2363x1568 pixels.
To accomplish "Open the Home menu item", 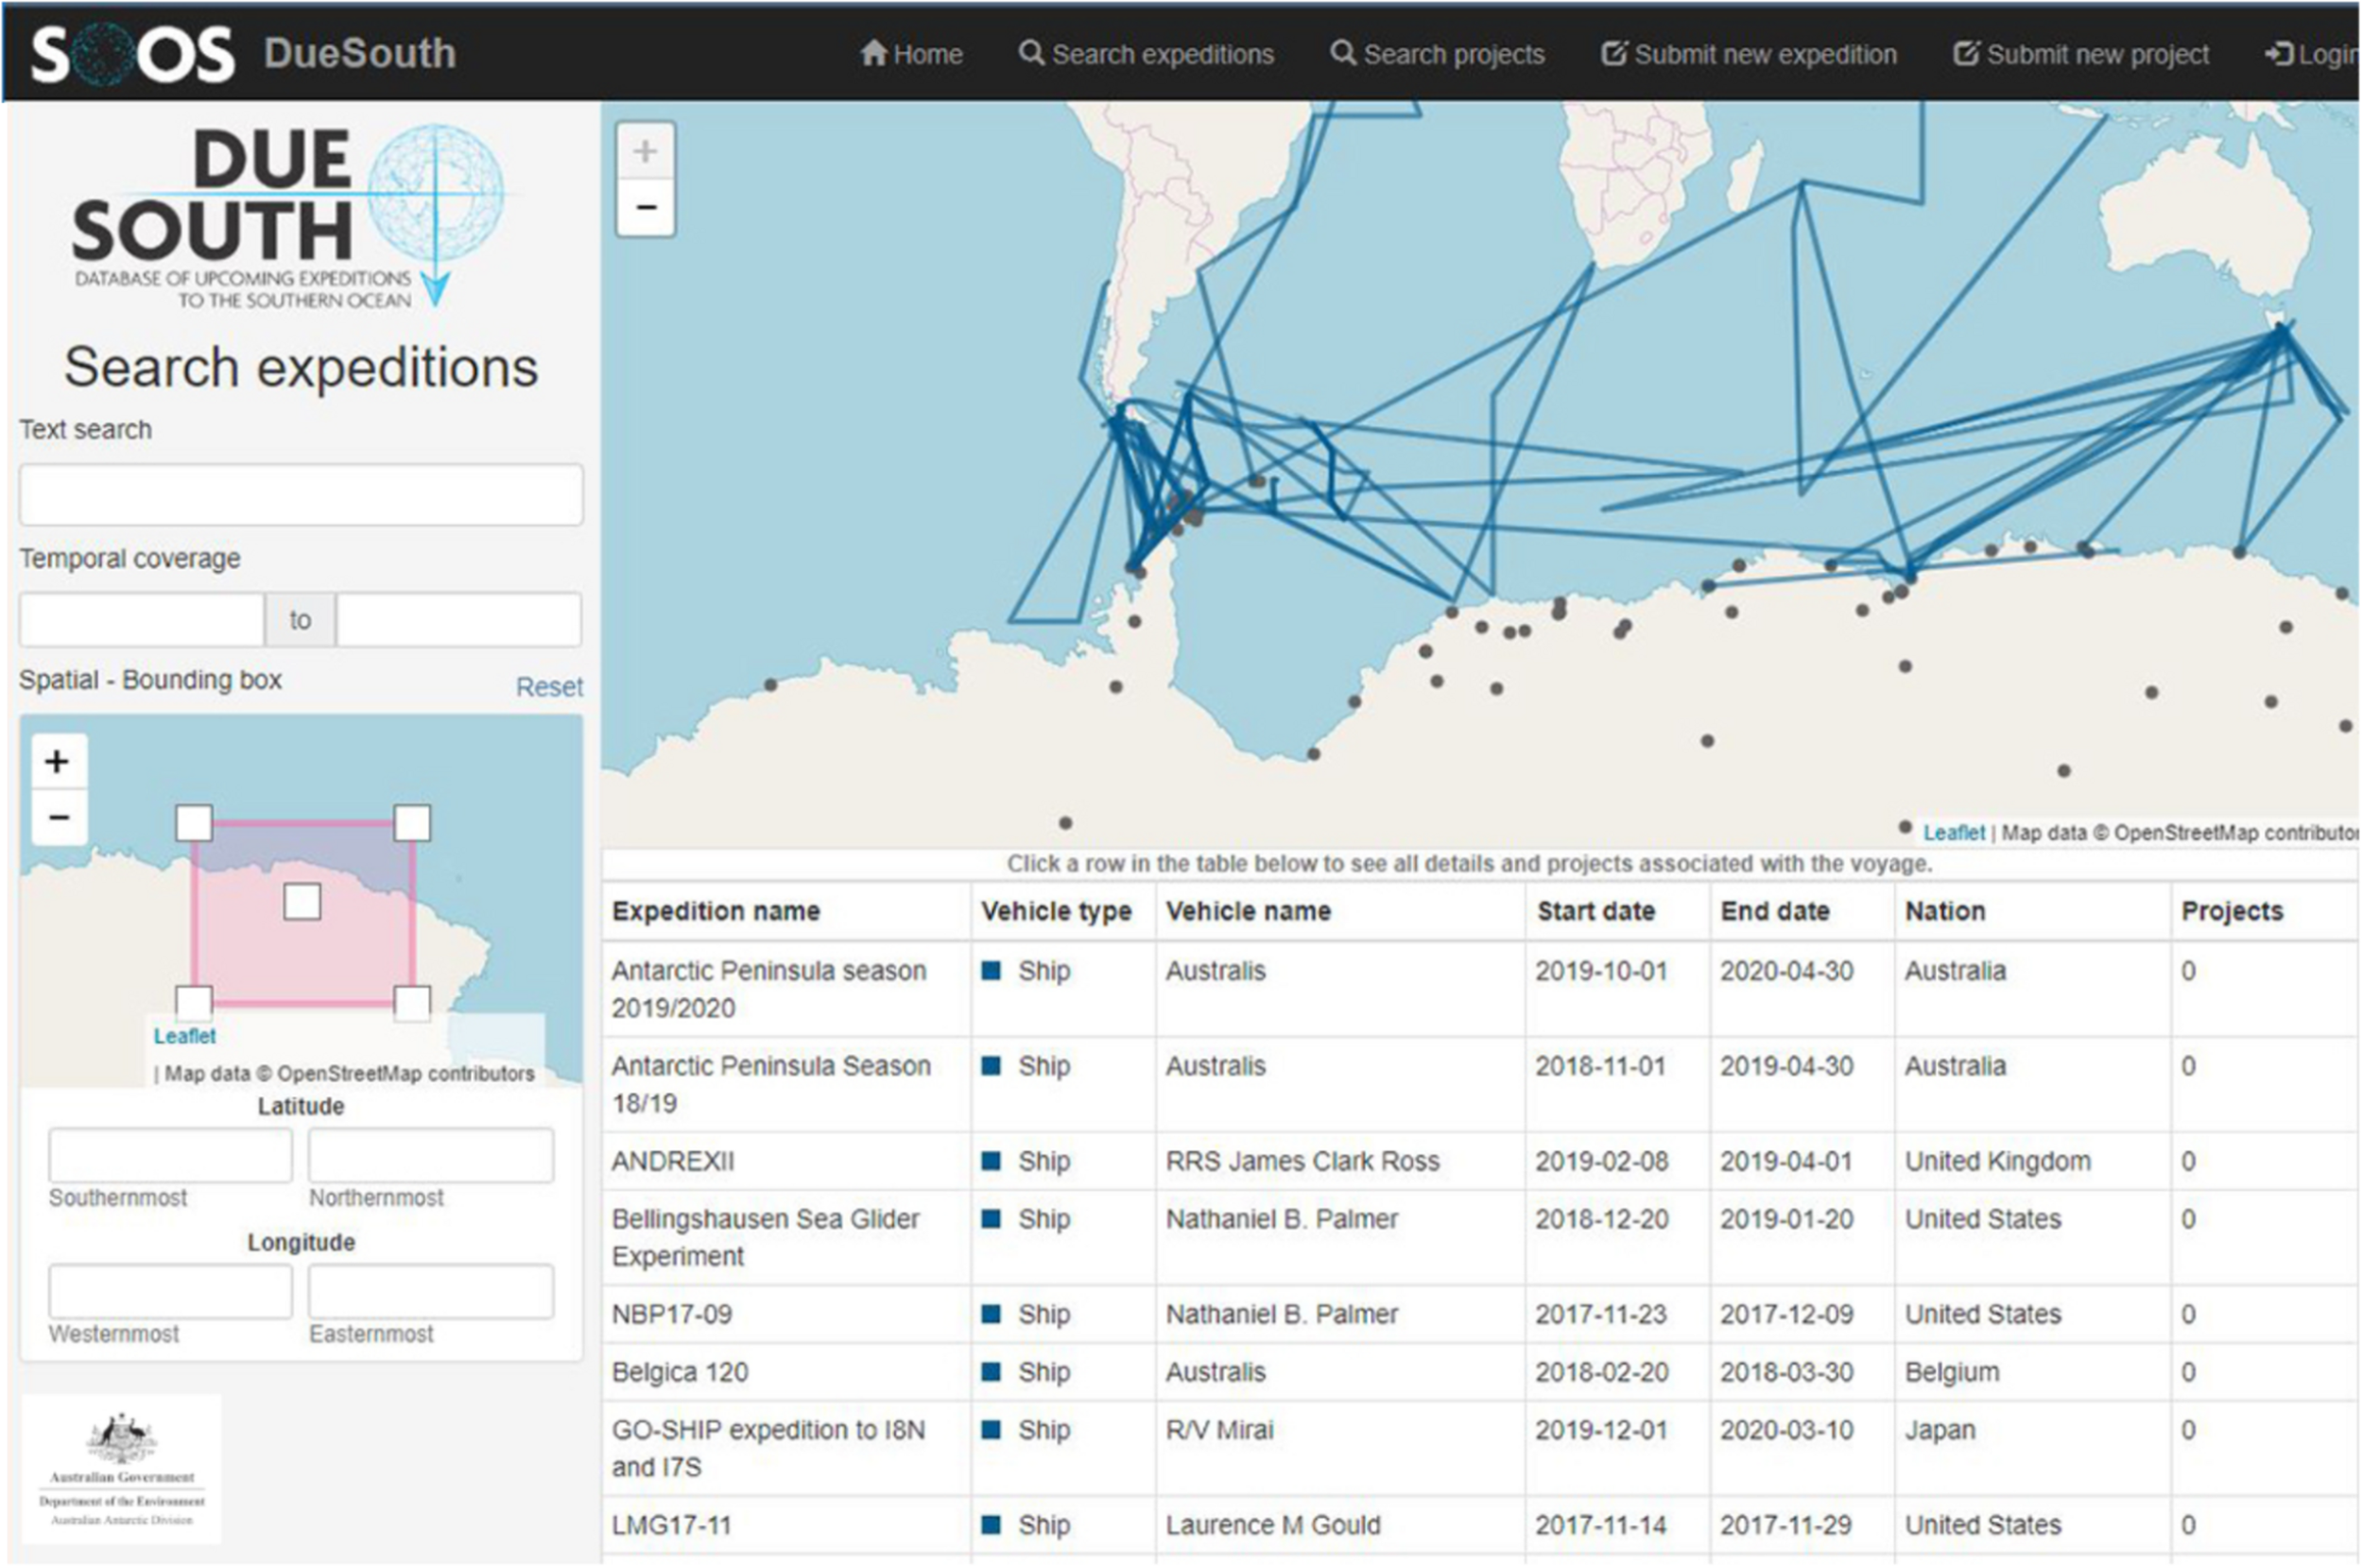I will tap(911, 54).
